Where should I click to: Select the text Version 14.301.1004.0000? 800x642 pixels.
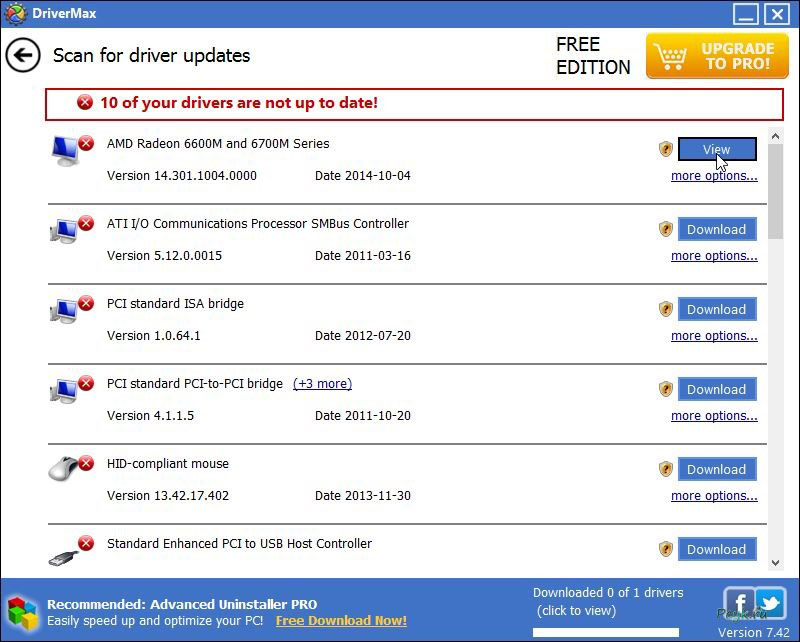182,176
